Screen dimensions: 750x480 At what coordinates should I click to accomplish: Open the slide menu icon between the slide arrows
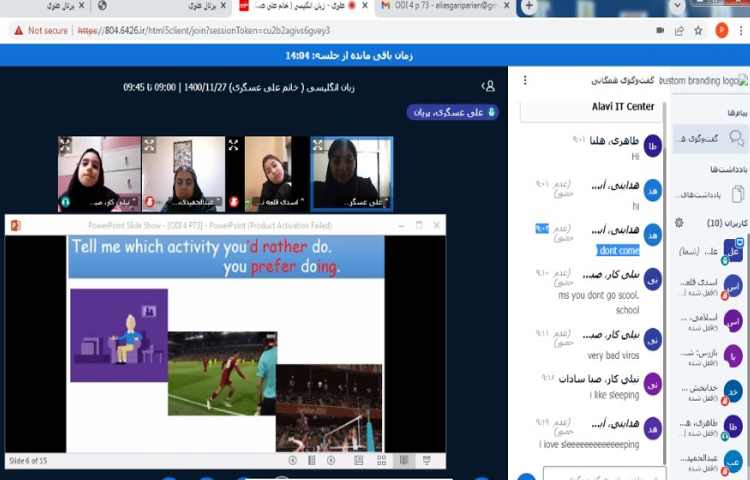312,460
